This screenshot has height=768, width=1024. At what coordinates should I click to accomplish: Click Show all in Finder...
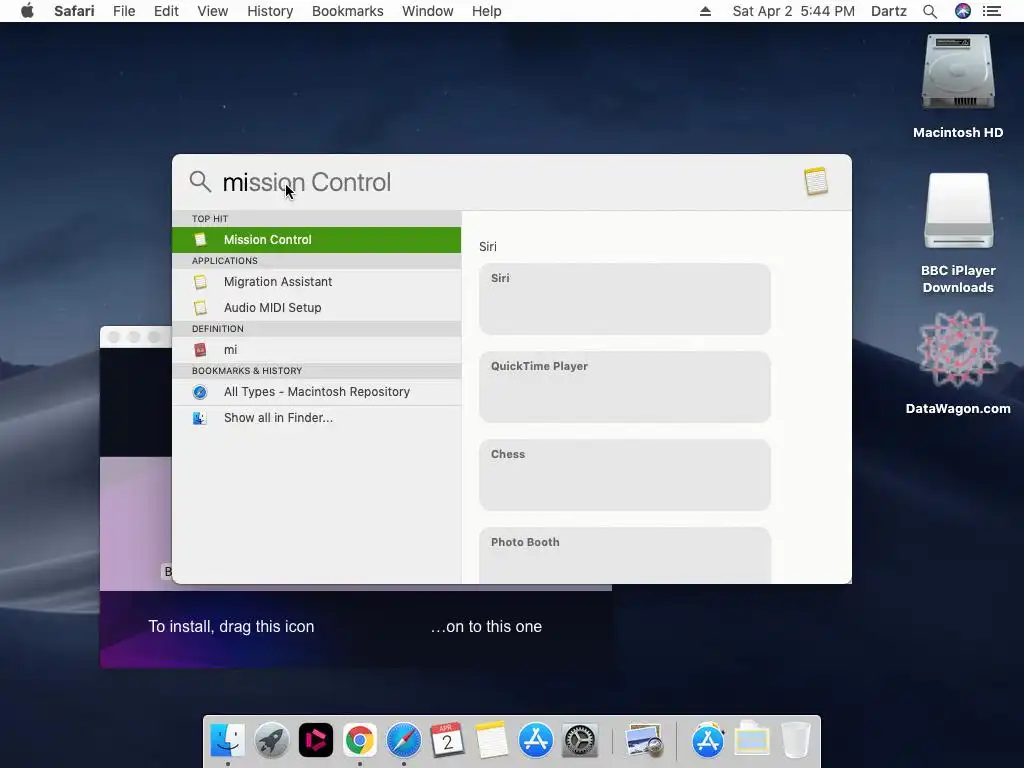pyautogui.click(x=316, y=418)
